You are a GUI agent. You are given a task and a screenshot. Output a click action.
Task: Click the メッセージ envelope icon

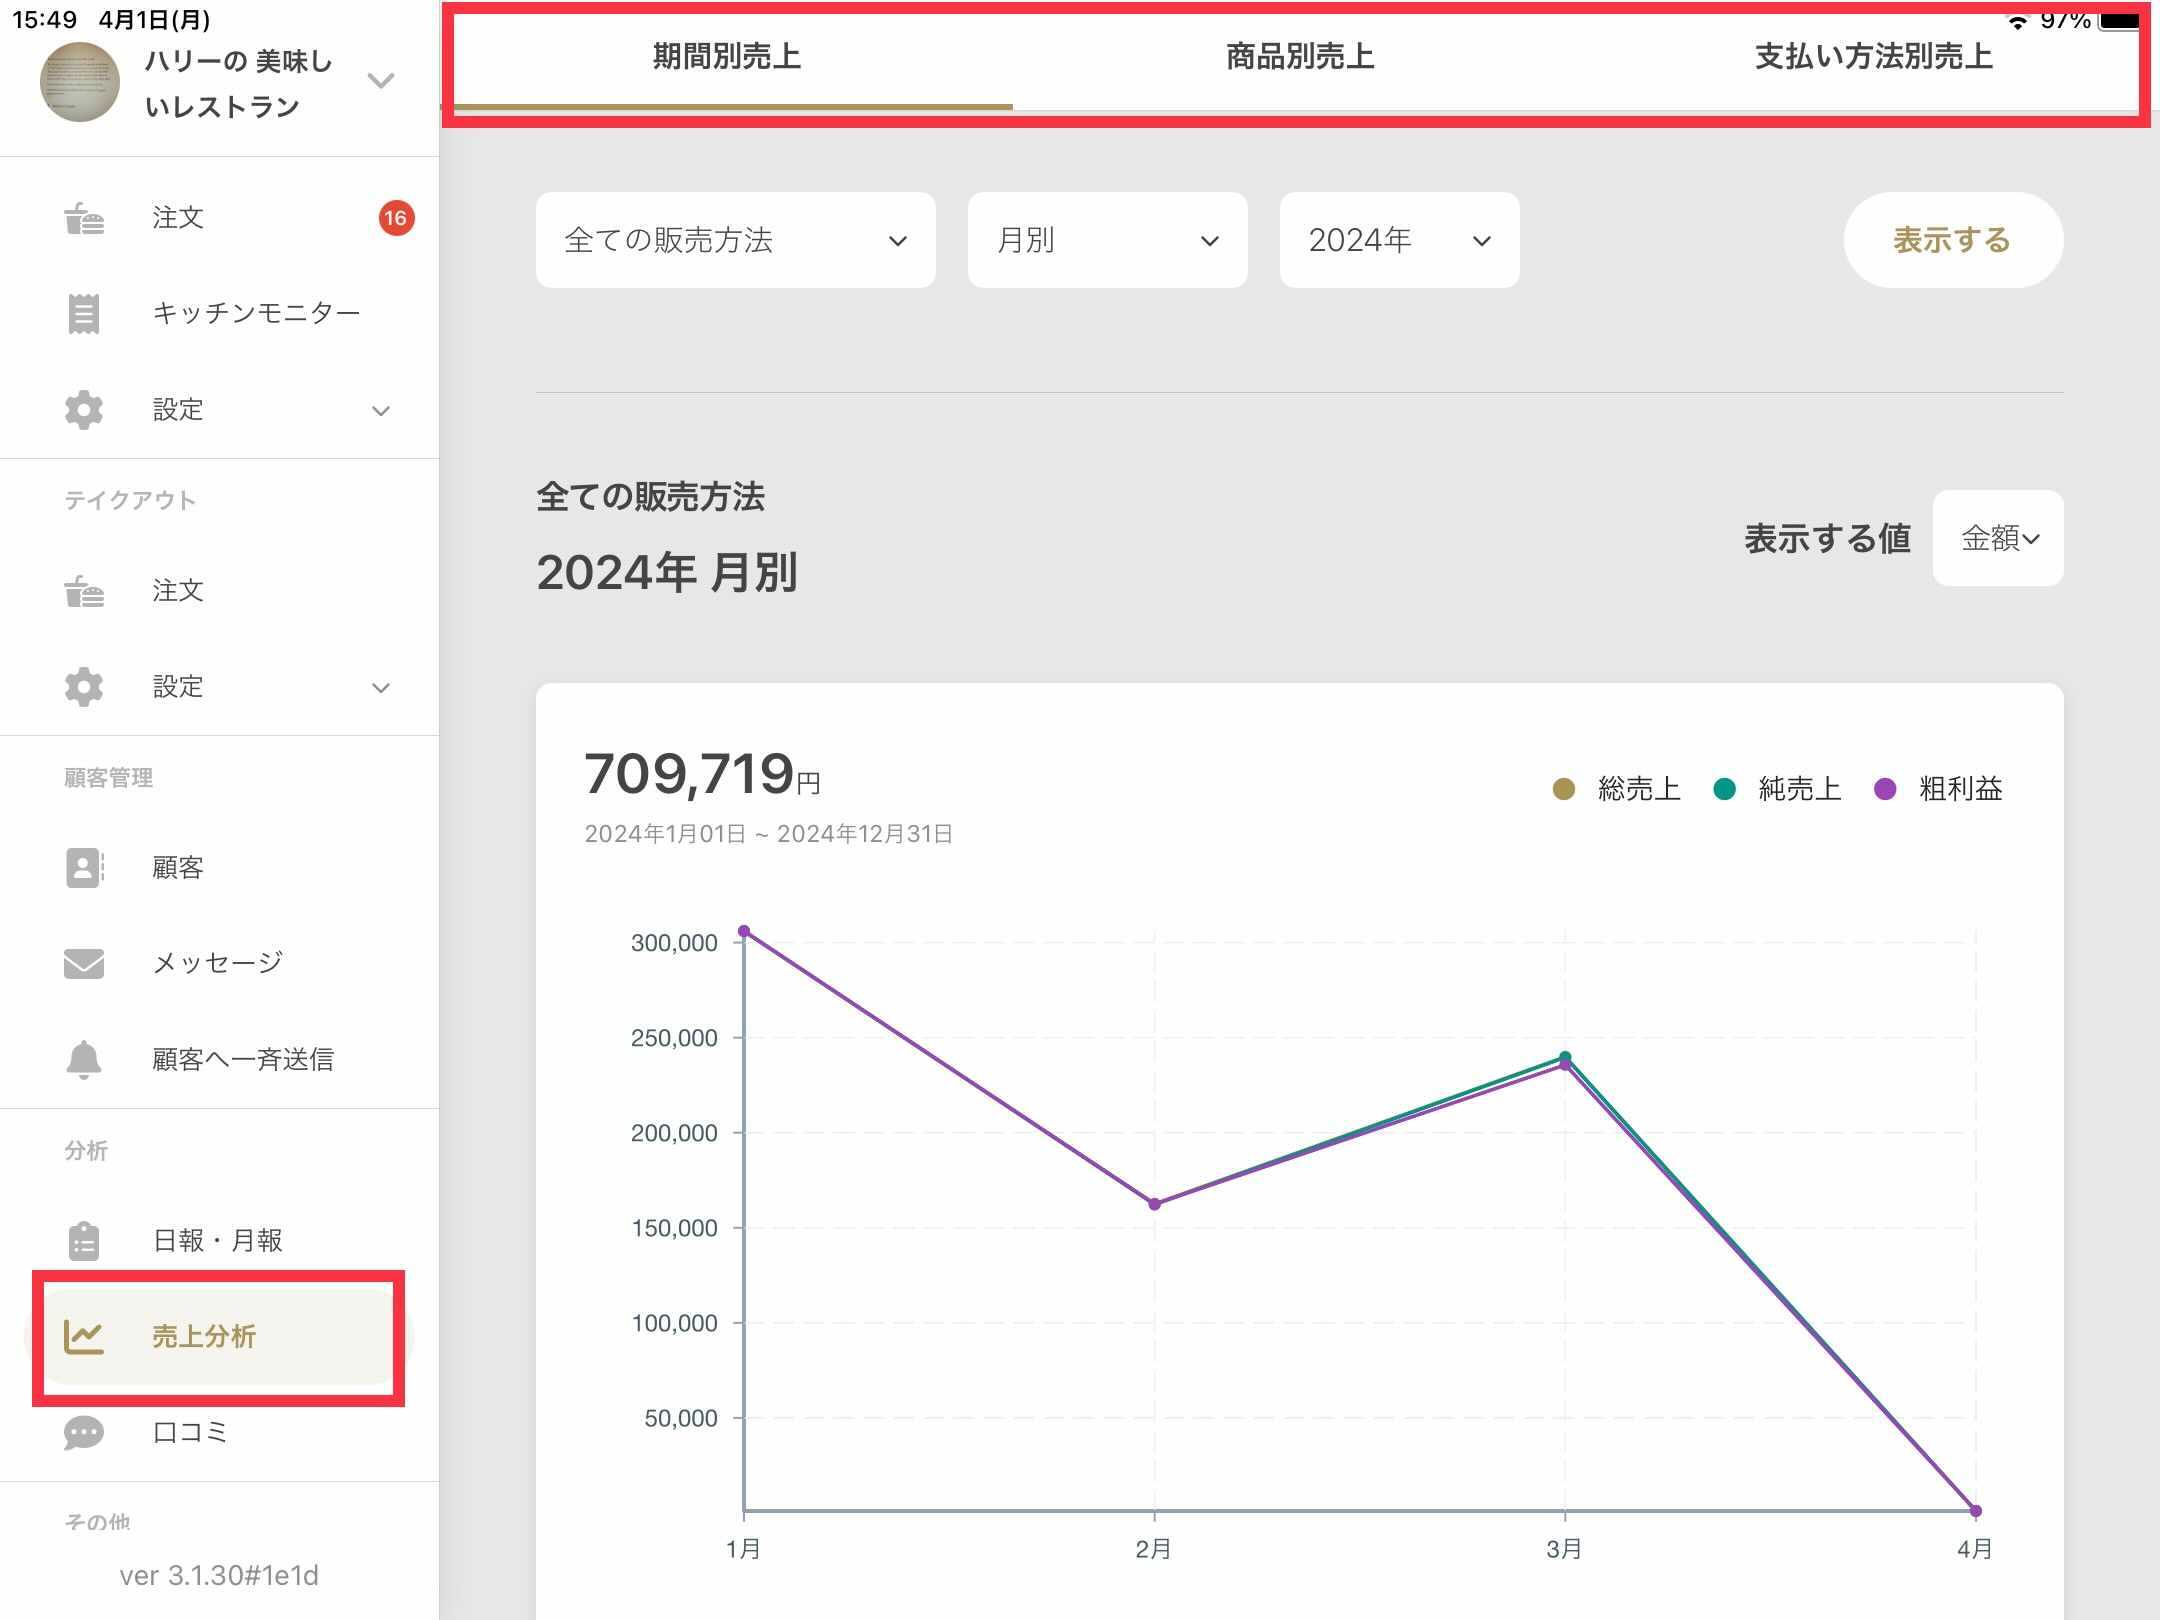pos(84,964)
